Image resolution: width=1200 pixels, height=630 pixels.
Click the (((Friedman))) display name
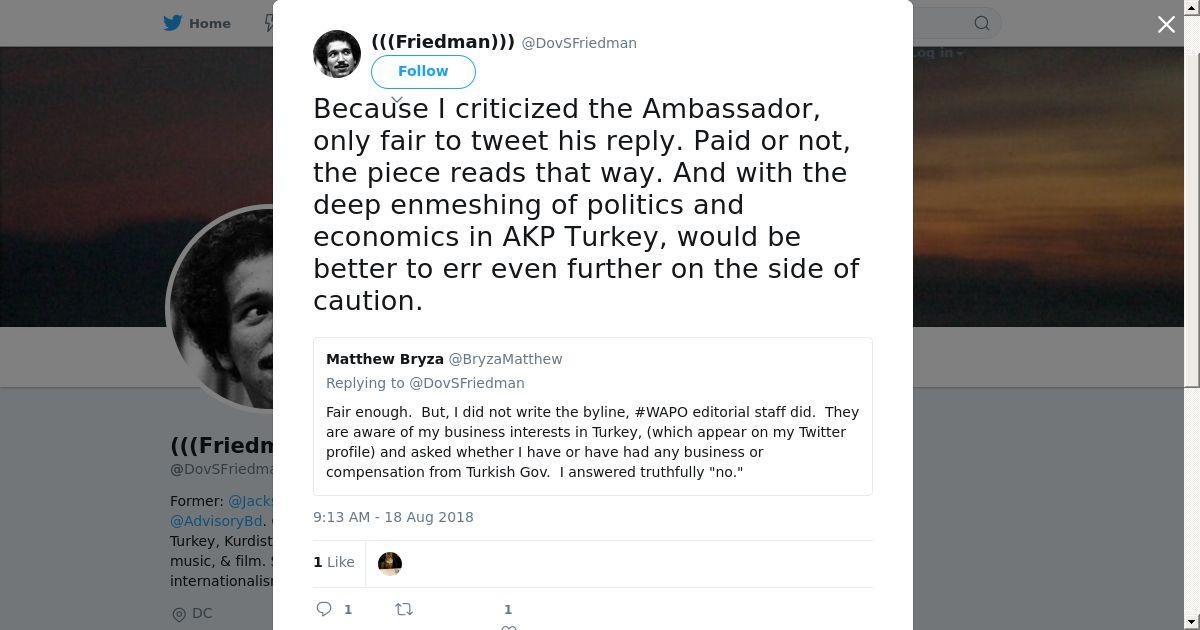(443, 42)
